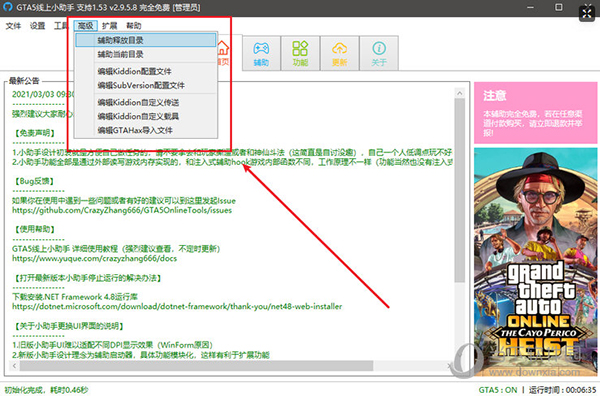
Task: Switch to the 更新 cloud upload tab
Action: [x=339, y=54]
